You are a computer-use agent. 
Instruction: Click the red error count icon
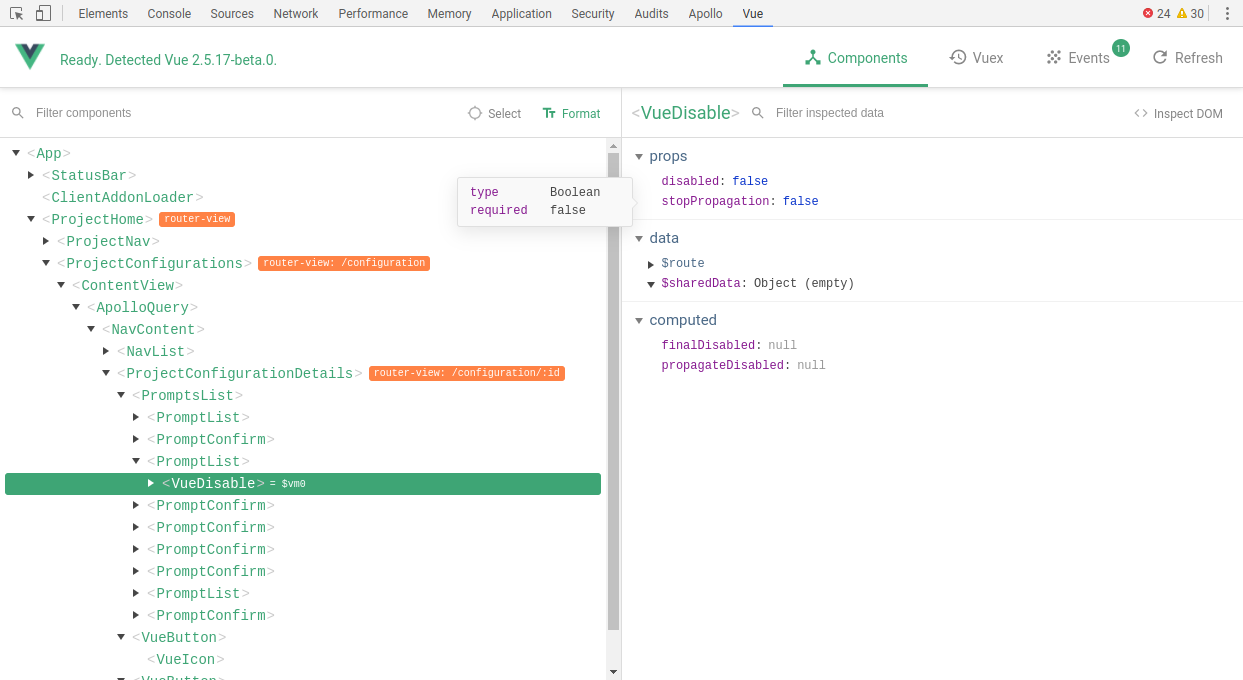tap(1148, 14)
